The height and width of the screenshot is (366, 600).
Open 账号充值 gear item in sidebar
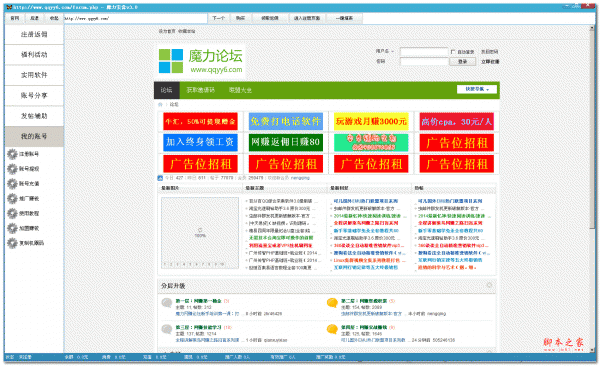pyautogui.click(x=23, y=184)
